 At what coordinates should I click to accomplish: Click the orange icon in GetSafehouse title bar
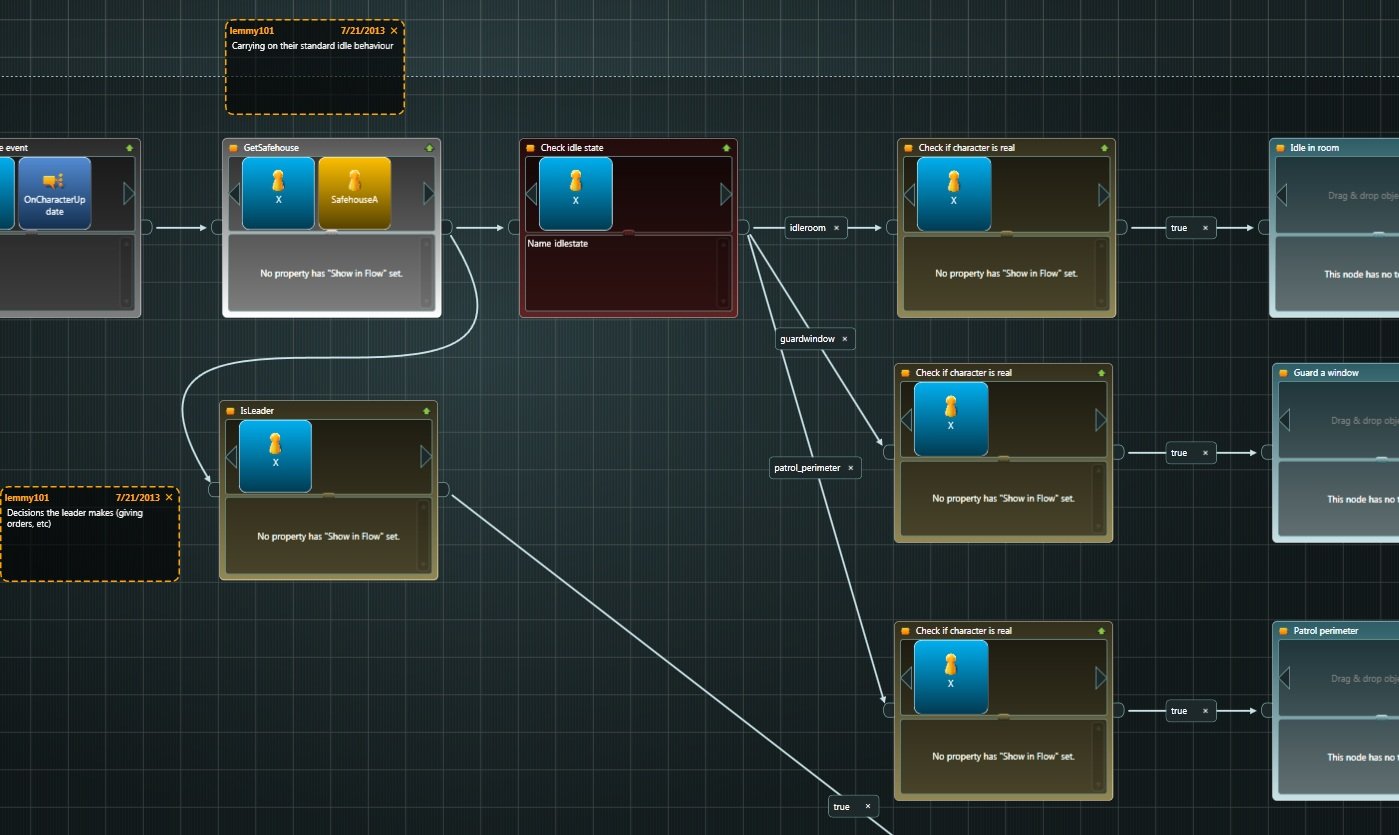(234, 148)
